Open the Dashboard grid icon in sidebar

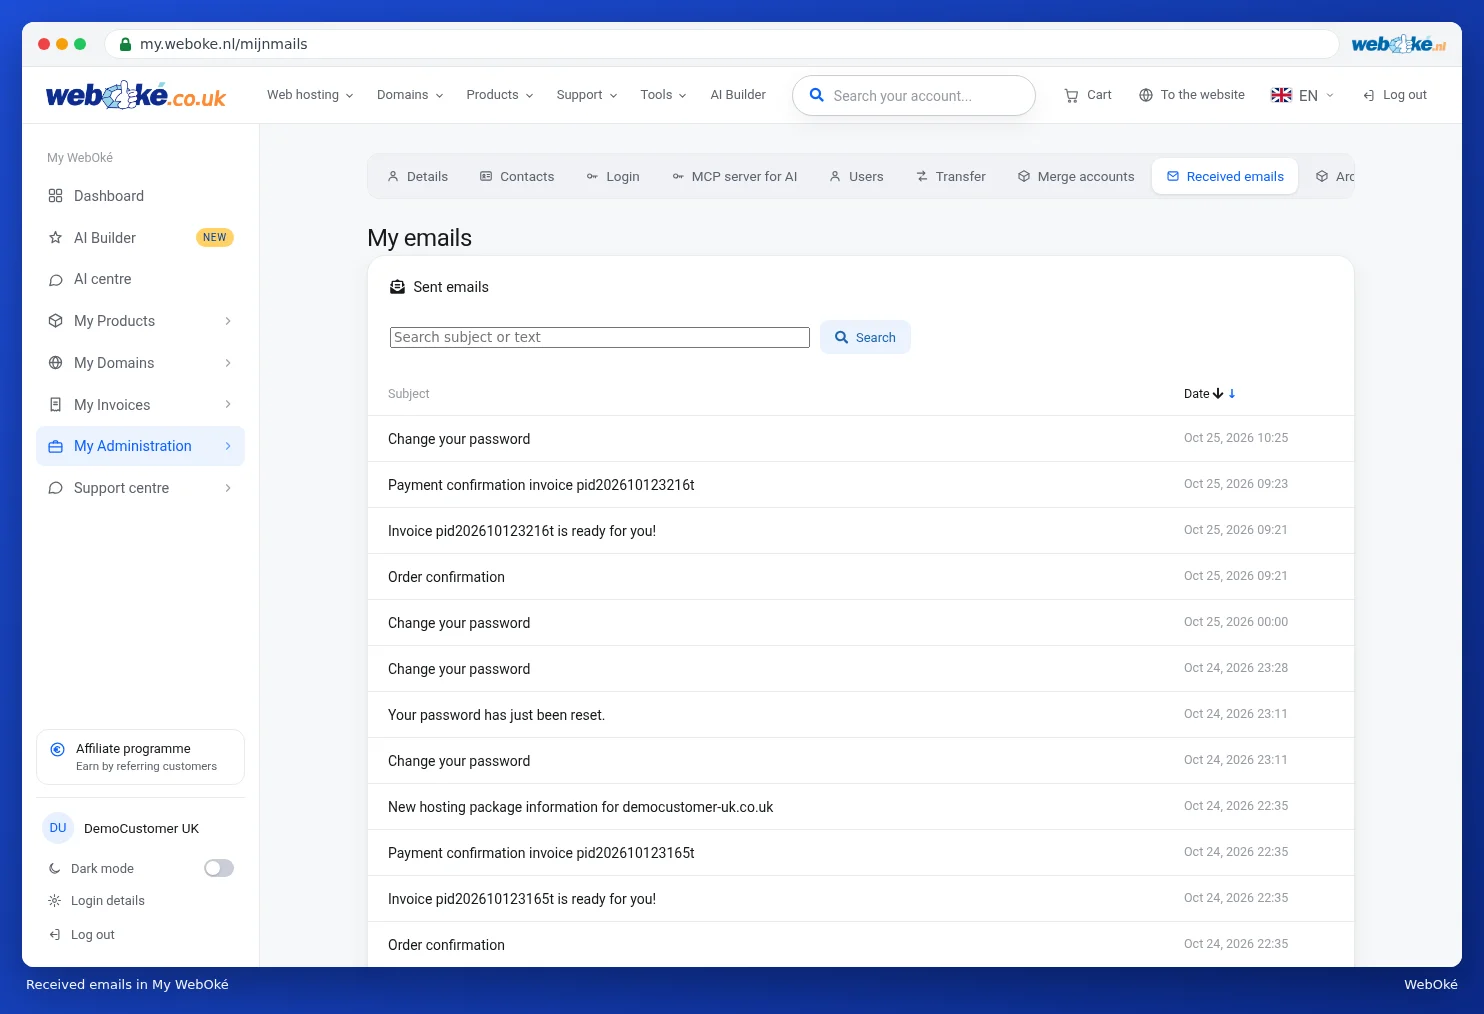(x=56, y=196)
